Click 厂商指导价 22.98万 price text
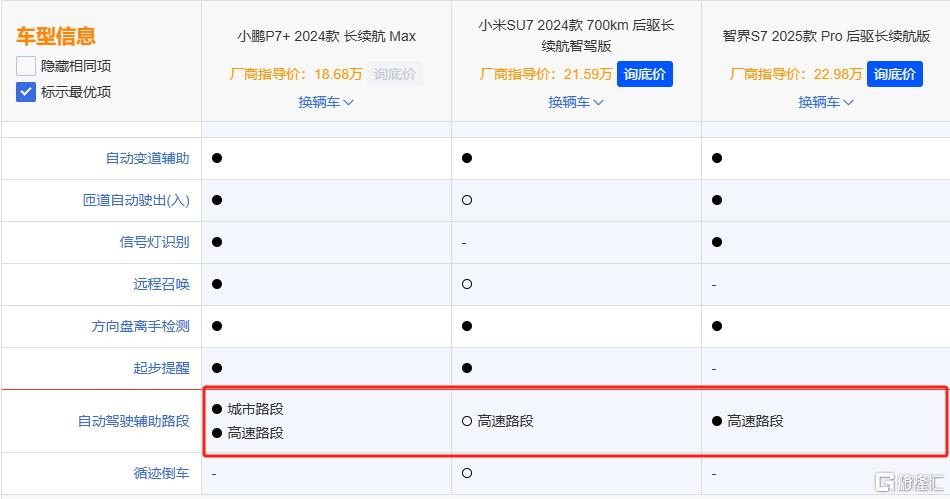Image resolution: width=950 pixels, height=499 pixels. (796, 74)
